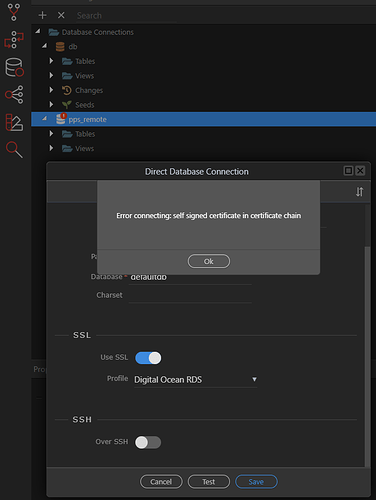The height and width of the screenshot is (500, 376).
Task: Expand Views under pps_remote
Action: pos(51,148)
